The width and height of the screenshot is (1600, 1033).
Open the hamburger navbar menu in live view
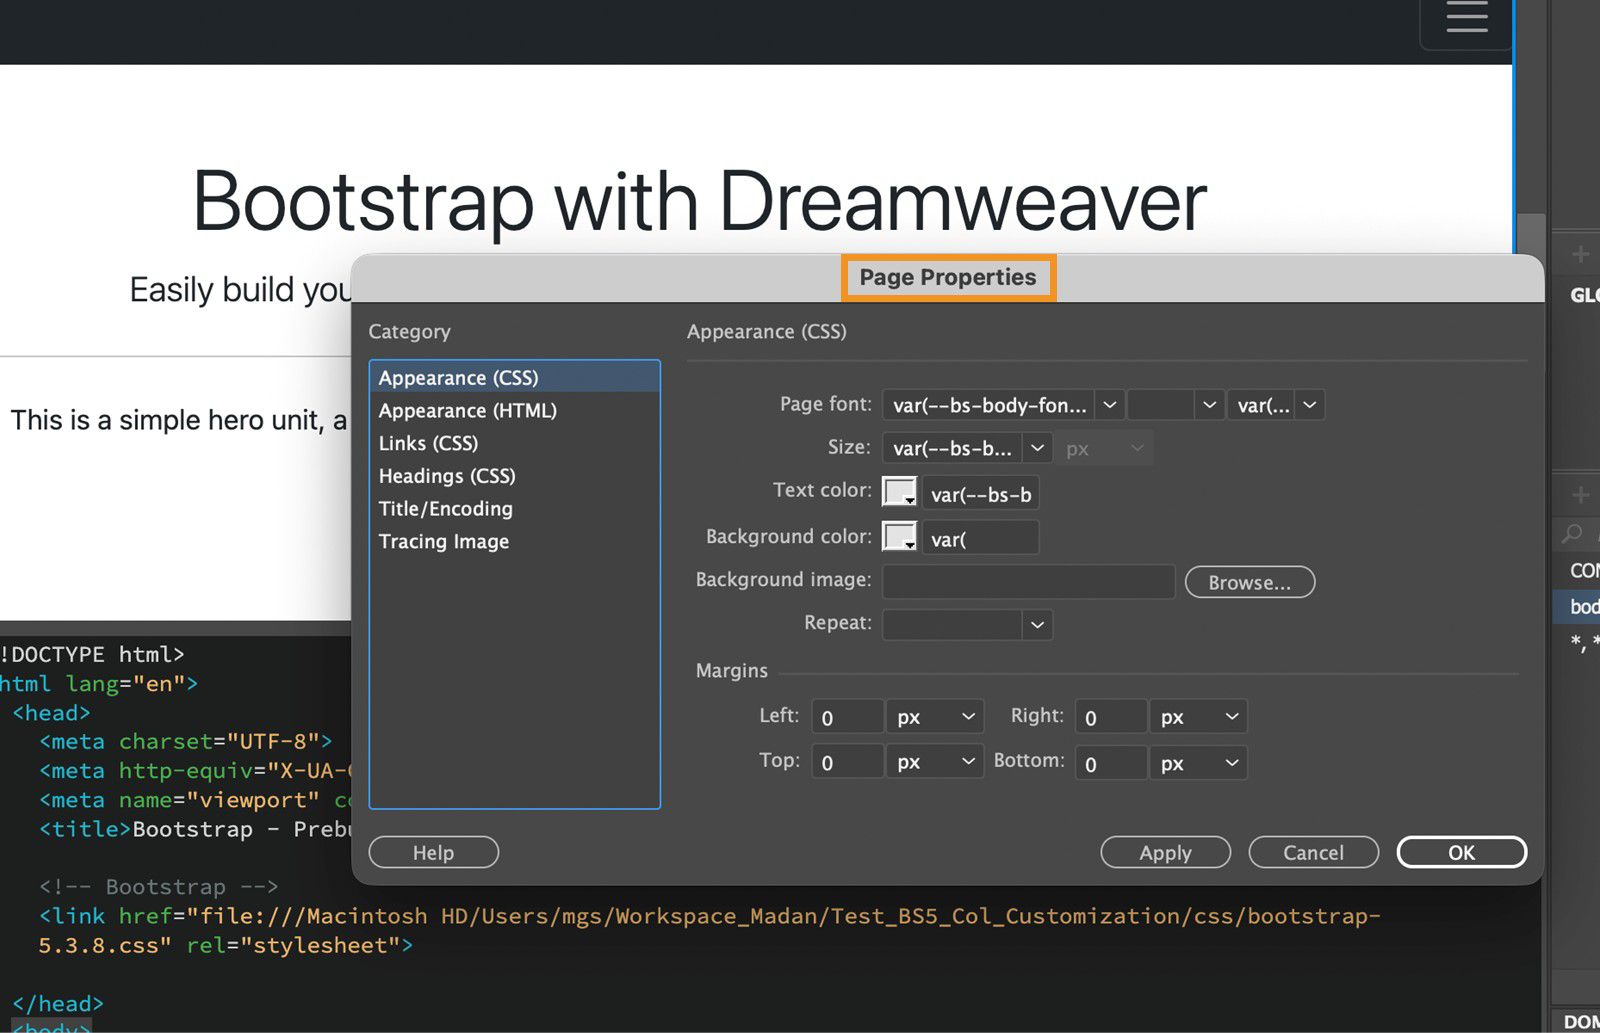[x=1466, y=18]
